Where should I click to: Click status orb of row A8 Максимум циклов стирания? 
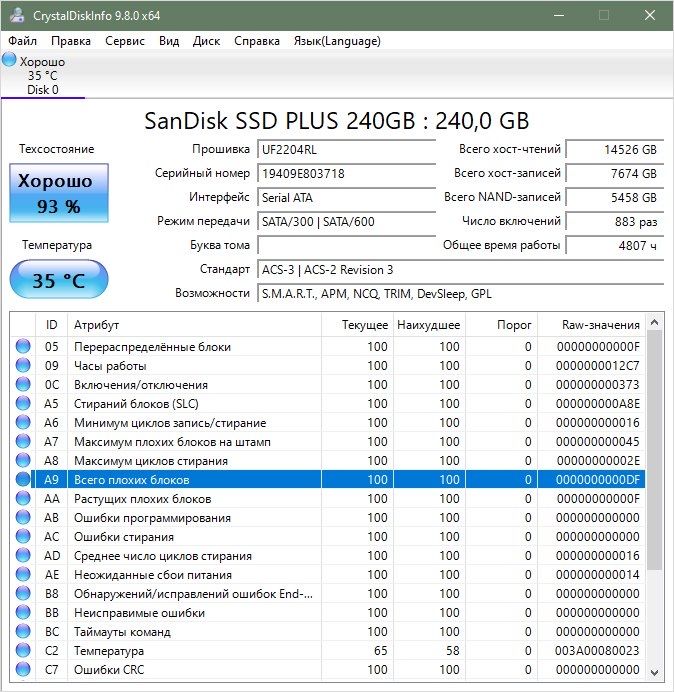[x=23, y=460]
